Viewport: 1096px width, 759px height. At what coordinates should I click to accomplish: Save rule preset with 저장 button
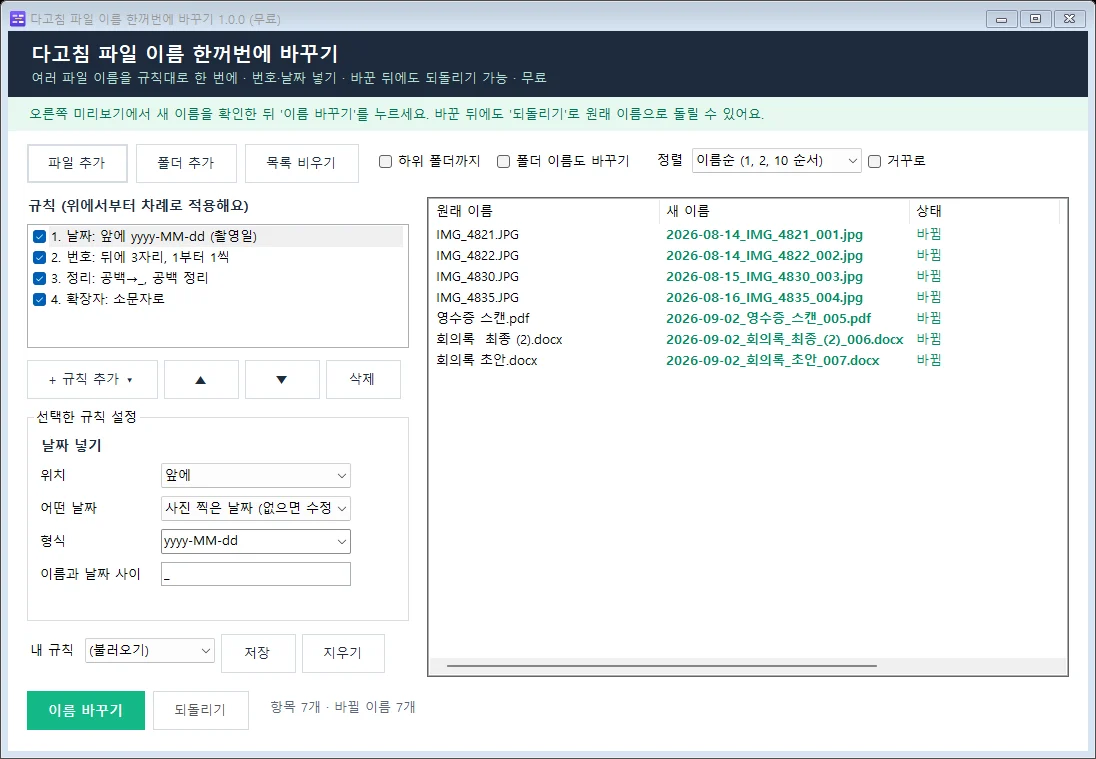pos(258,653)
